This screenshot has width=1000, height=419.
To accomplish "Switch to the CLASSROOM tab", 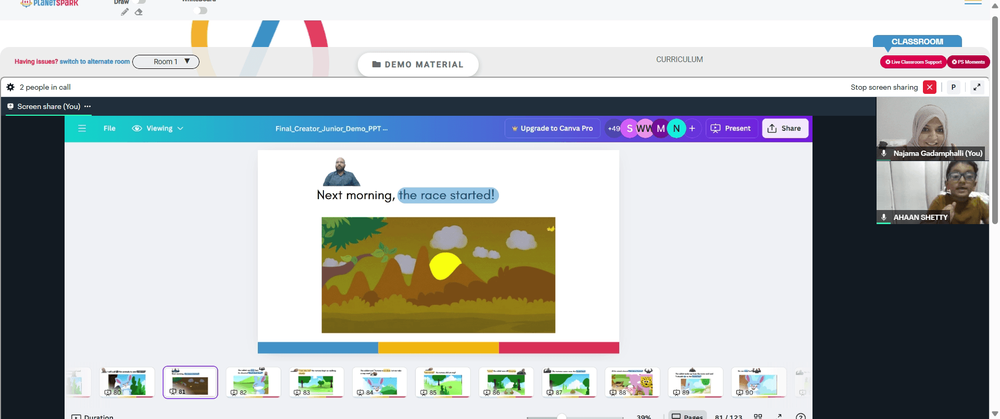I will tap(917, 41).
